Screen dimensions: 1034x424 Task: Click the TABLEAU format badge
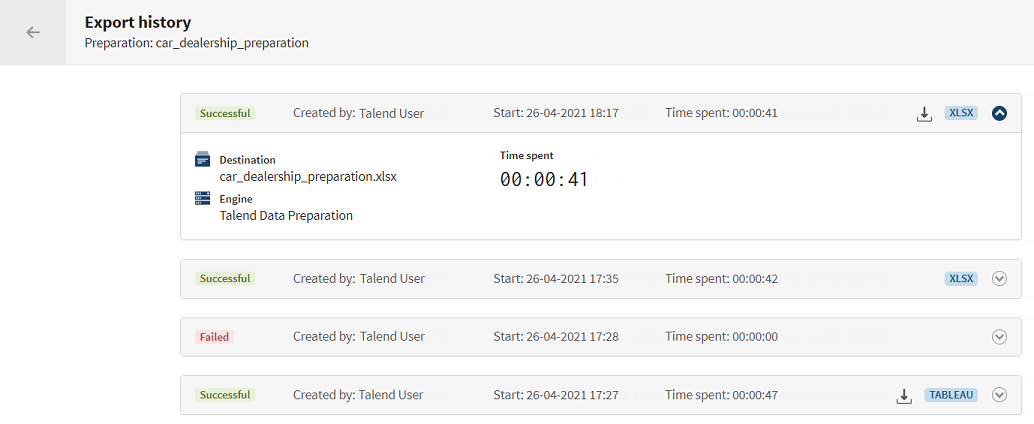952,395
